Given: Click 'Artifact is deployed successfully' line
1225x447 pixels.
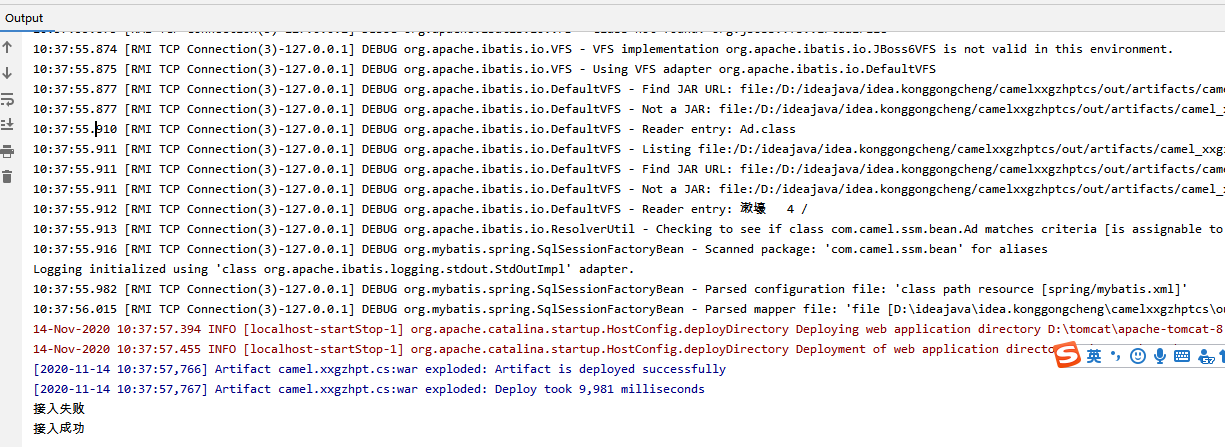Looking at the screenshot, I should (380, 369).
